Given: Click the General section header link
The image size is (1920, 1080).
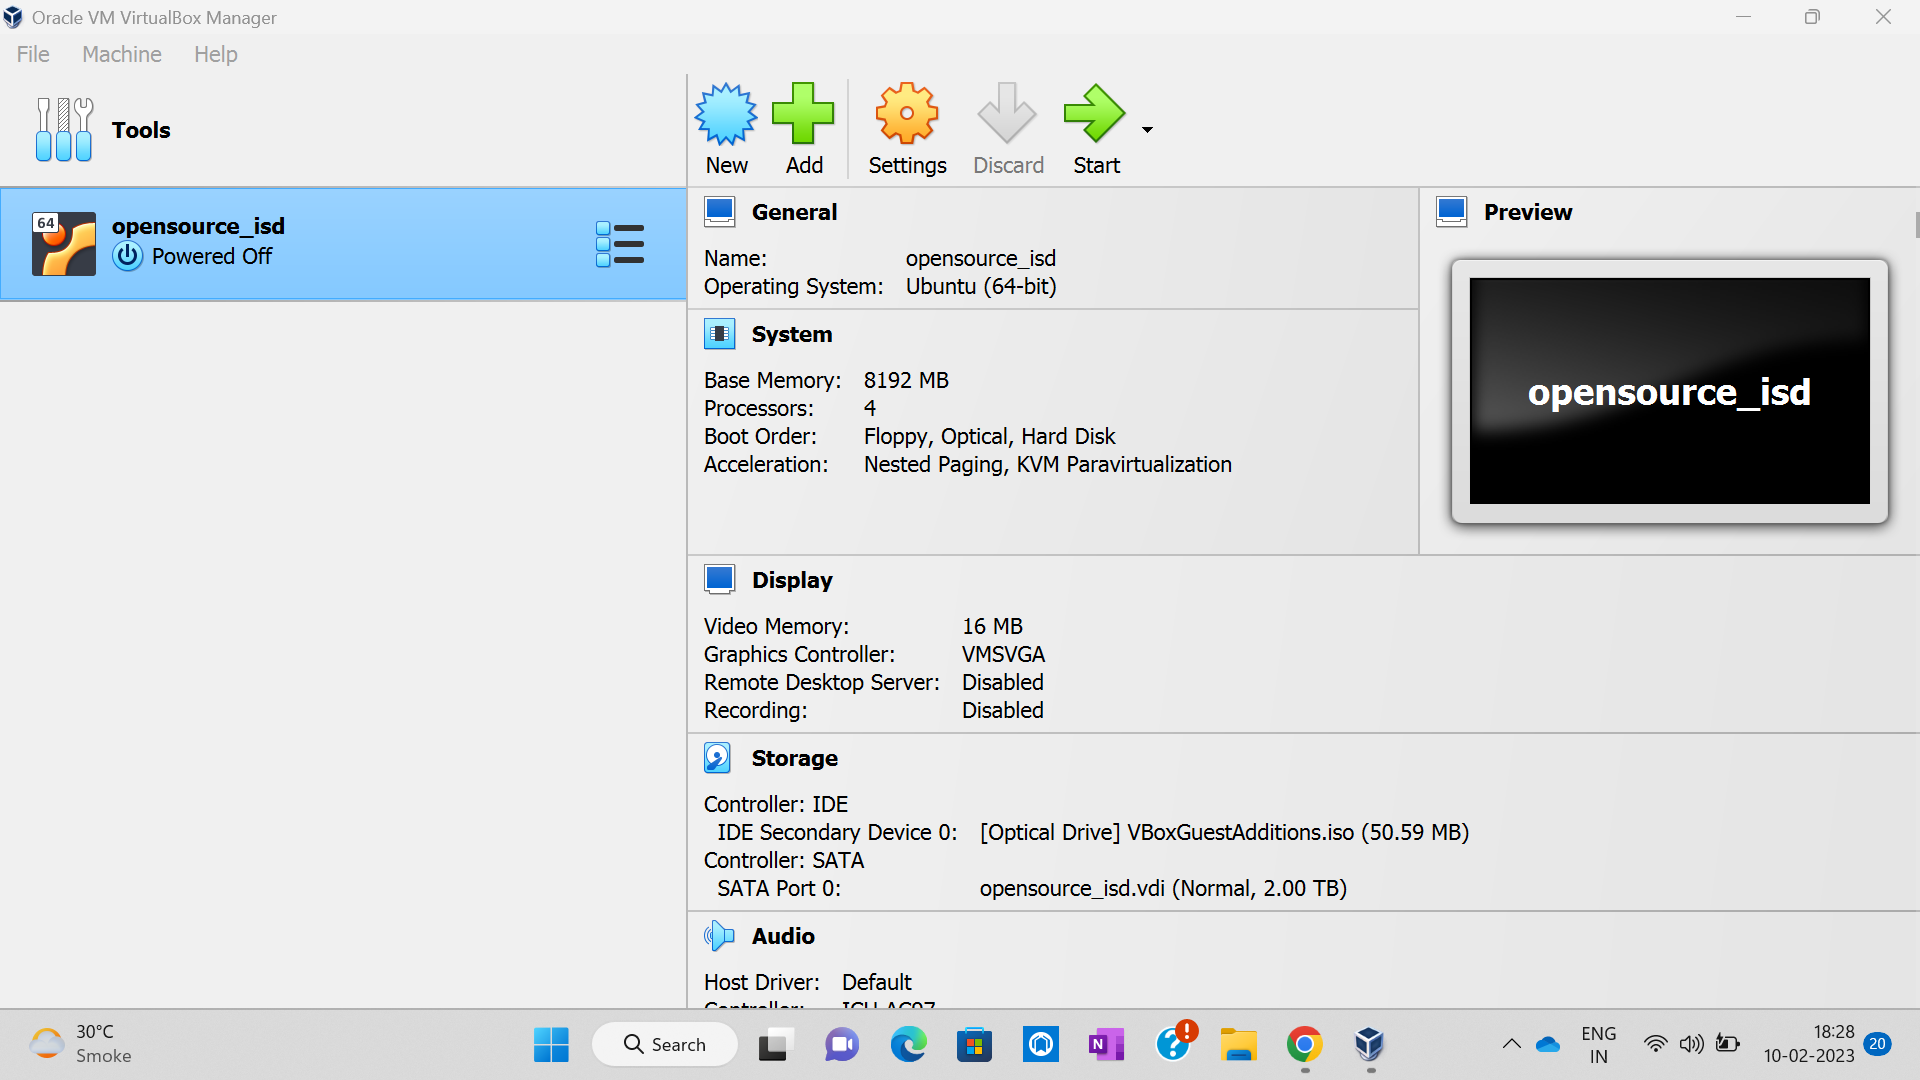Looking at the screenshot, I should [794, 212].
